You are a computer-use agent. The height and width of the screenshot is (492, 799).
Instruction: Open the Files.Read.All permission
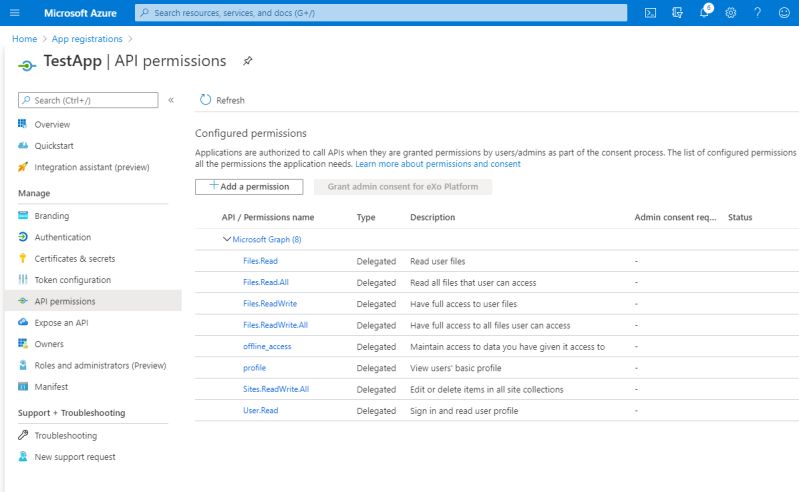pyautogui.click(x=266, y=282)
